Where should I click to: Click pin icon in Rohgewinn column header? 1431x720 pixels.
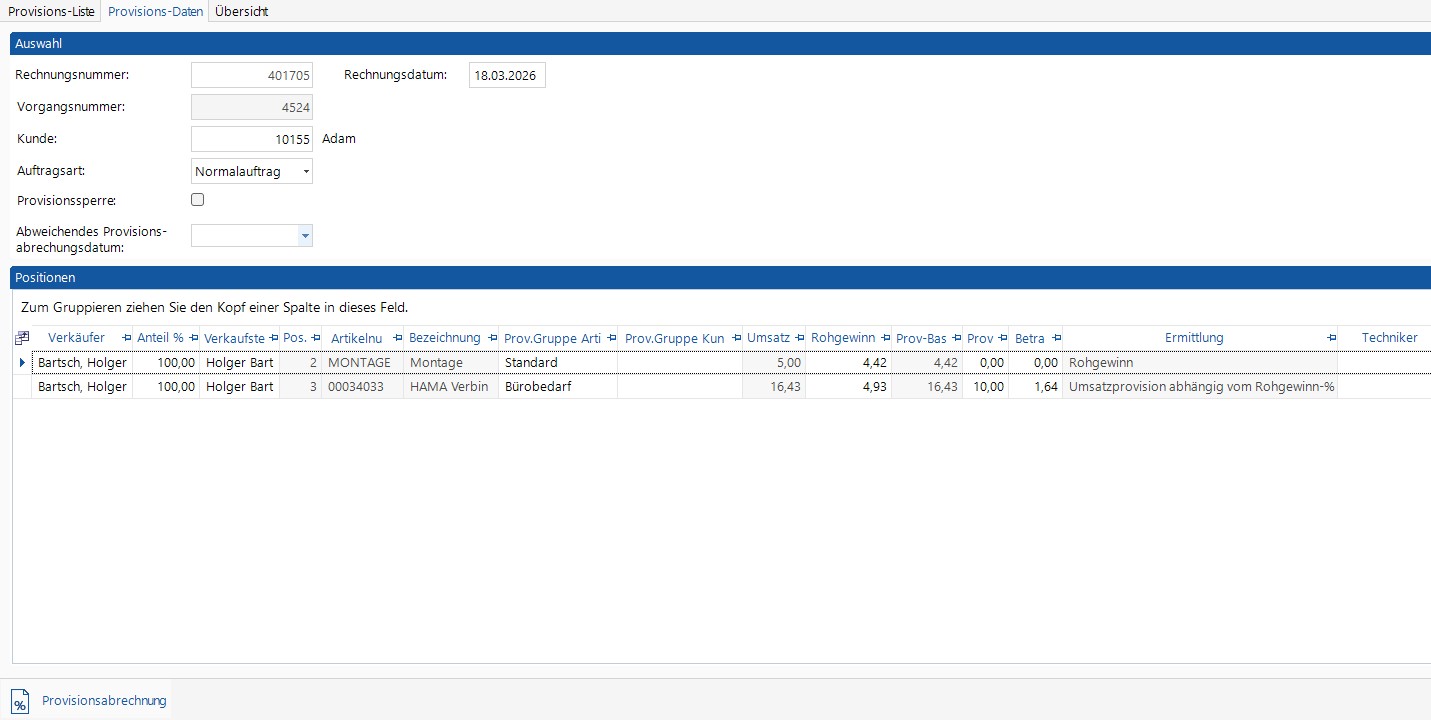coord(885,338)
